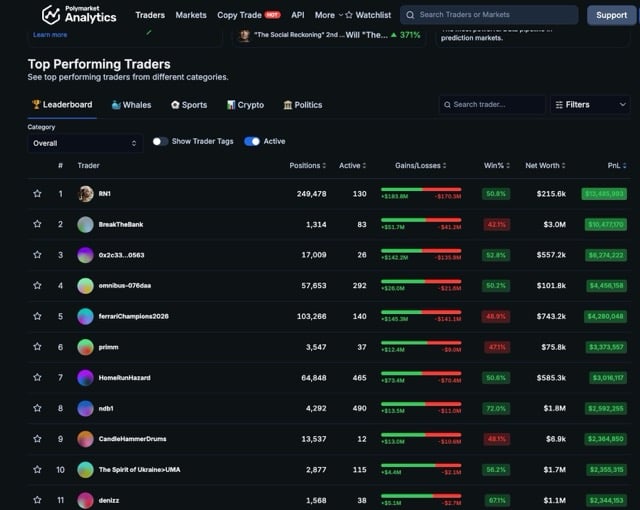Click the Leaderboard trophy icon

(36, 105)
